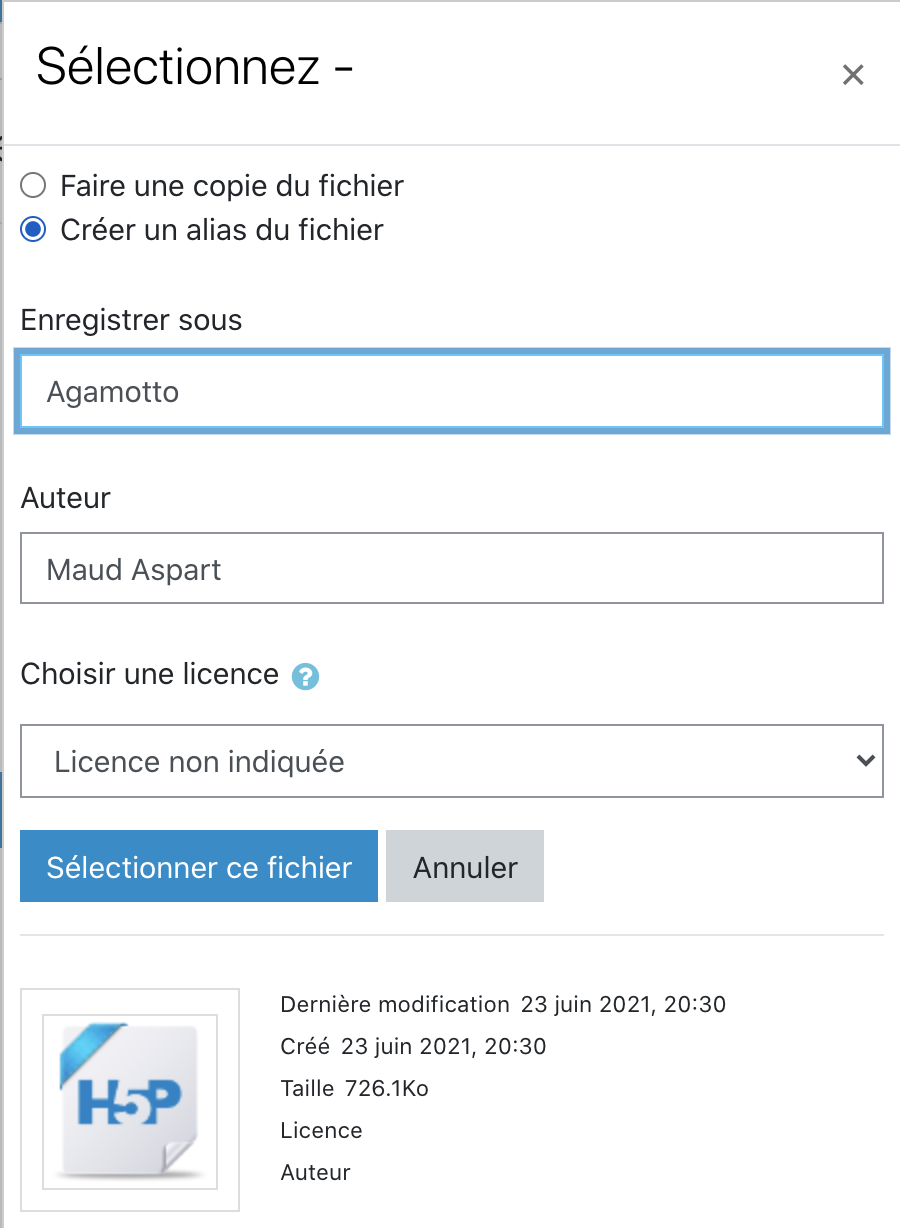Click the H5P file thumbnail icon
900x1228 pixels.
tap(130, 1098)
